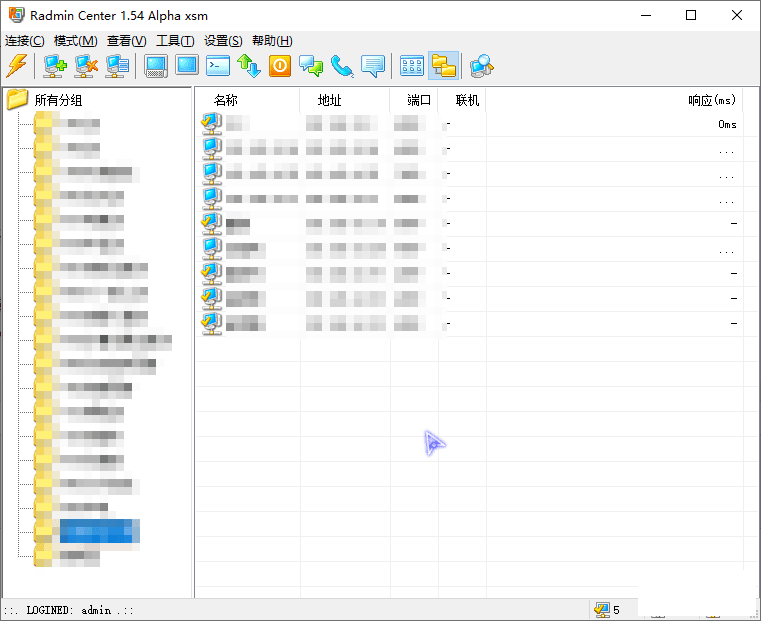The height and width of the screenshot is (621, 761).
Task: Click the Send Message blue note bubble icon
Action: (x=373, y=65)
